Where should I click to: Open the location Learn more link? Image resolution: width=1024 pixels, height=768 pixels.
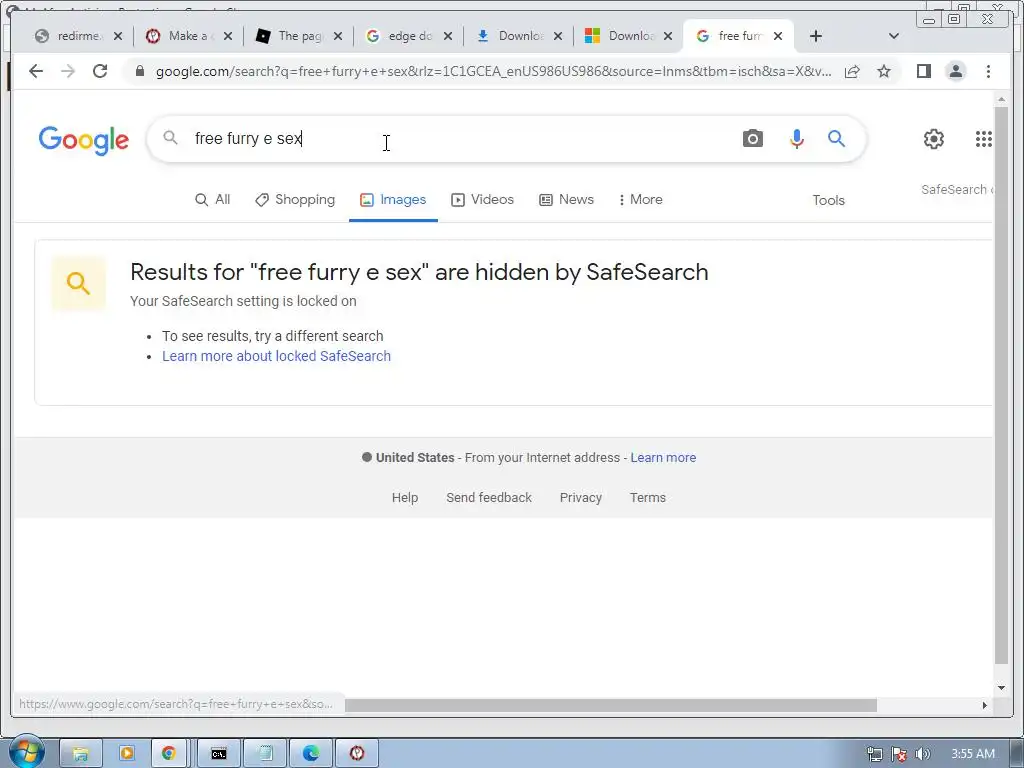(663, 458)
